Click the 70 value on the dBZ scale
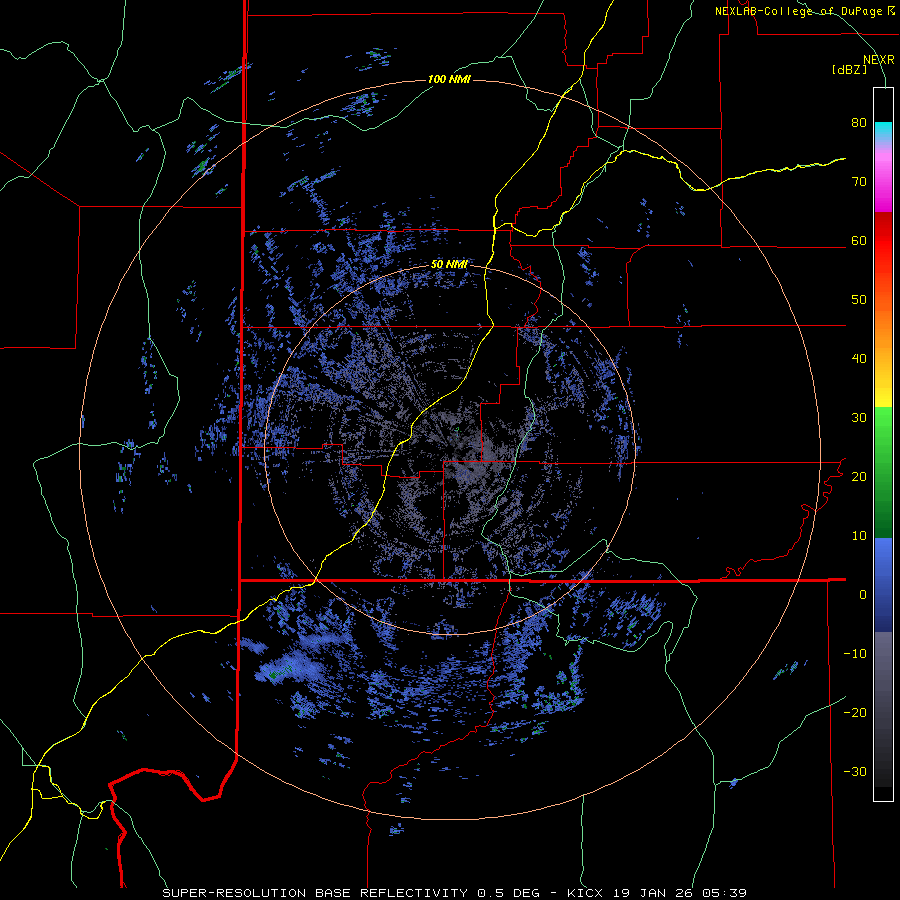 [x=859, y=182]
